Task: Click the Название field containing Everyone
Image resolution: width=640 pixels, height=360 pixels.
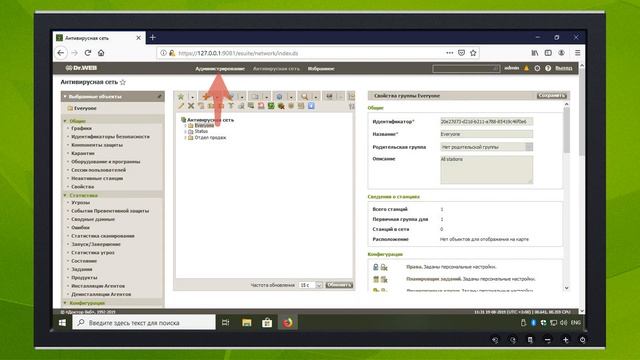Action: [487, 134]
